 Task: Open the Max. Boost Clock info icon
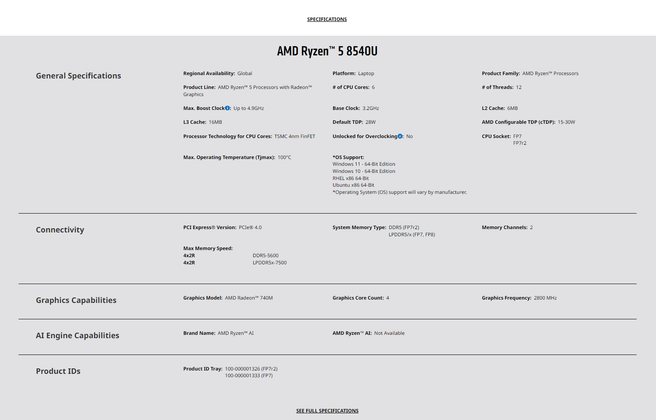tap(228, 108)
